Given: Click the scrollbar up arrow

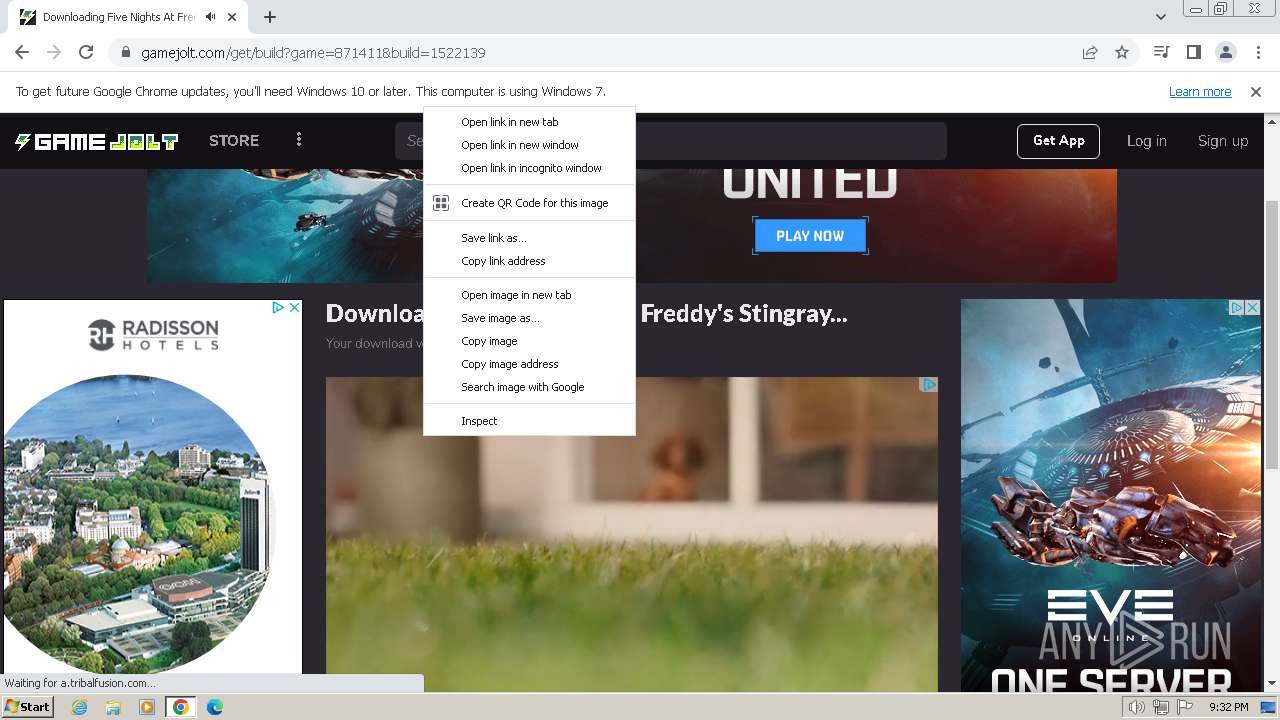Looking at the screenshot, I should 1272,121.
